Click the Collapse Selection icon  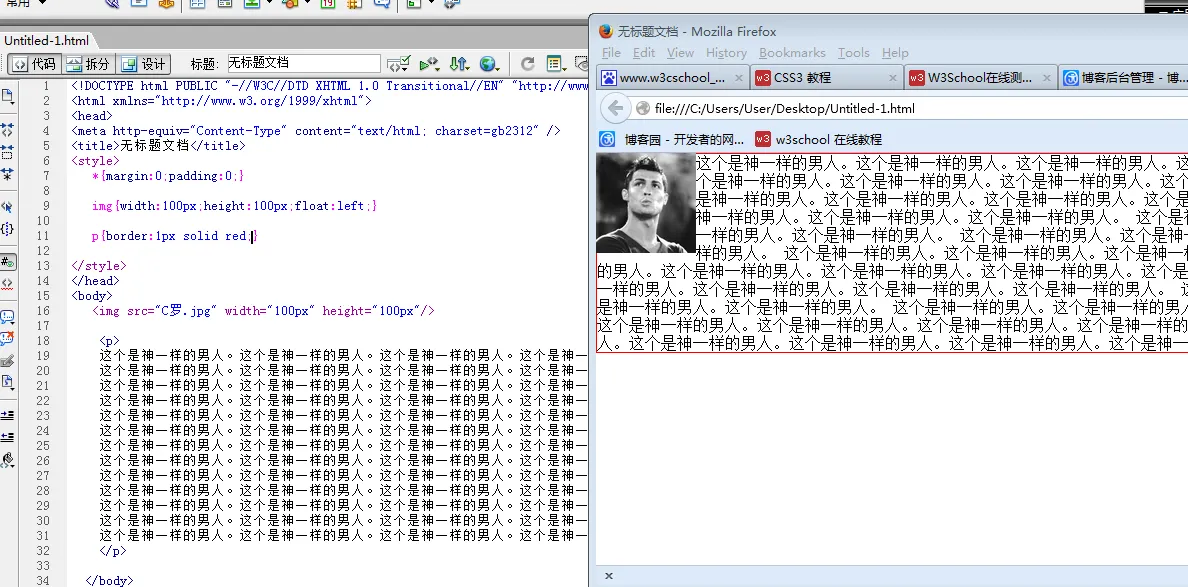pyautogui.click(x=8, y=151)
